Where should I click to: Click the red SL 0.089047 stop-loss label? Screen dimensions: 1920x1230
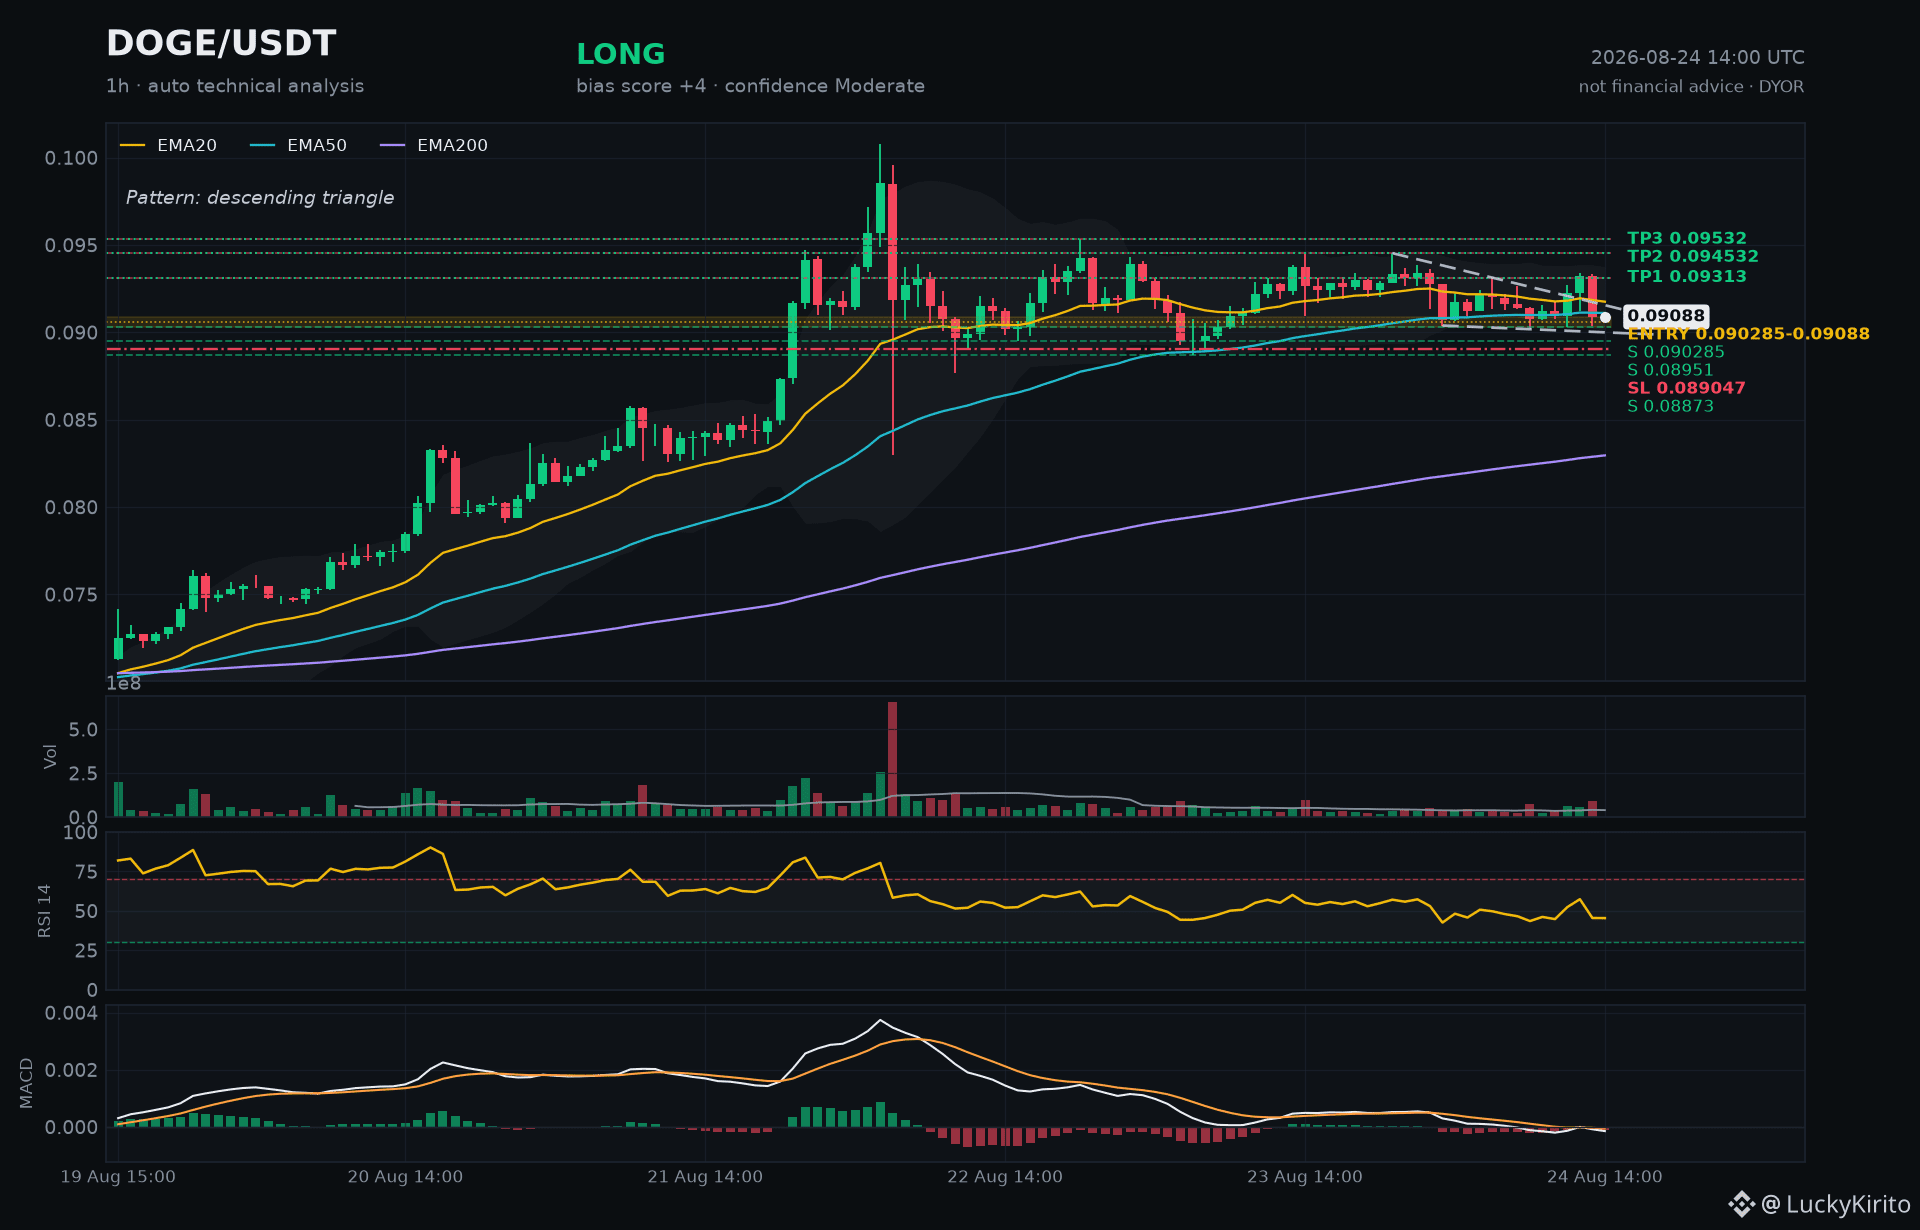coord(1686,388)
